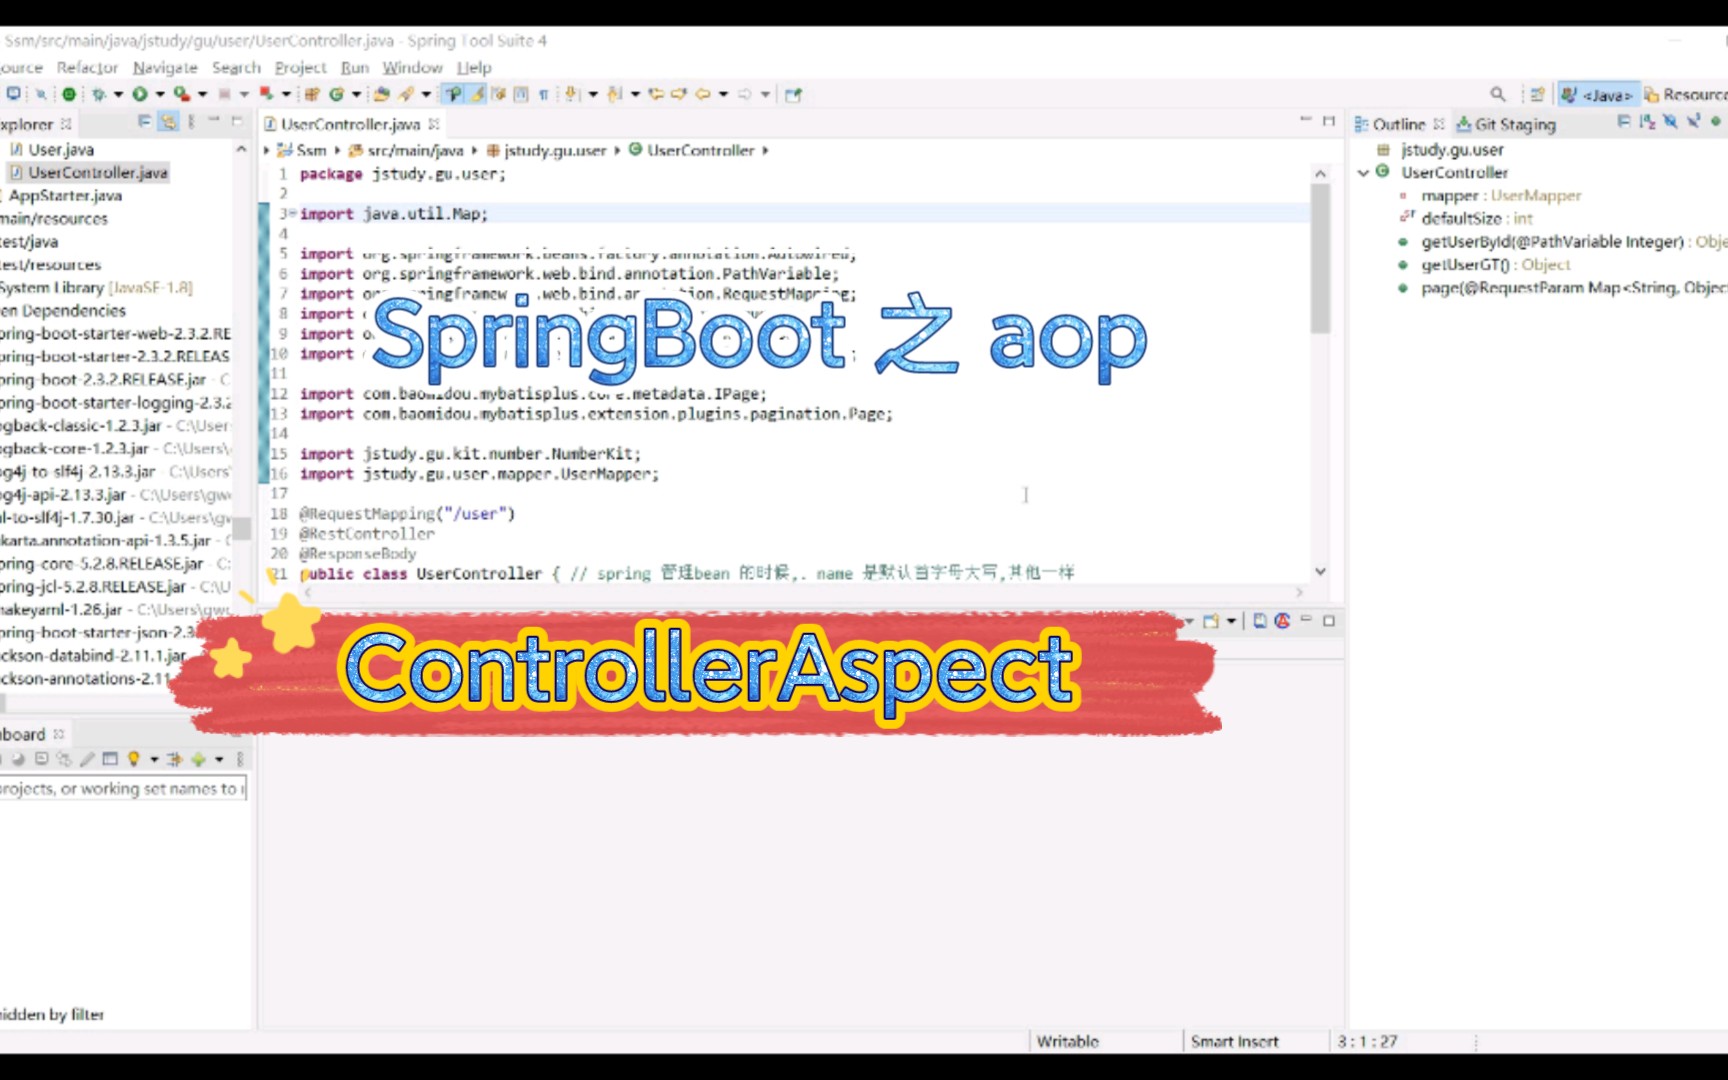Click the working set filter input field
Screen dimensions: 1728x1080
[120, 788]
